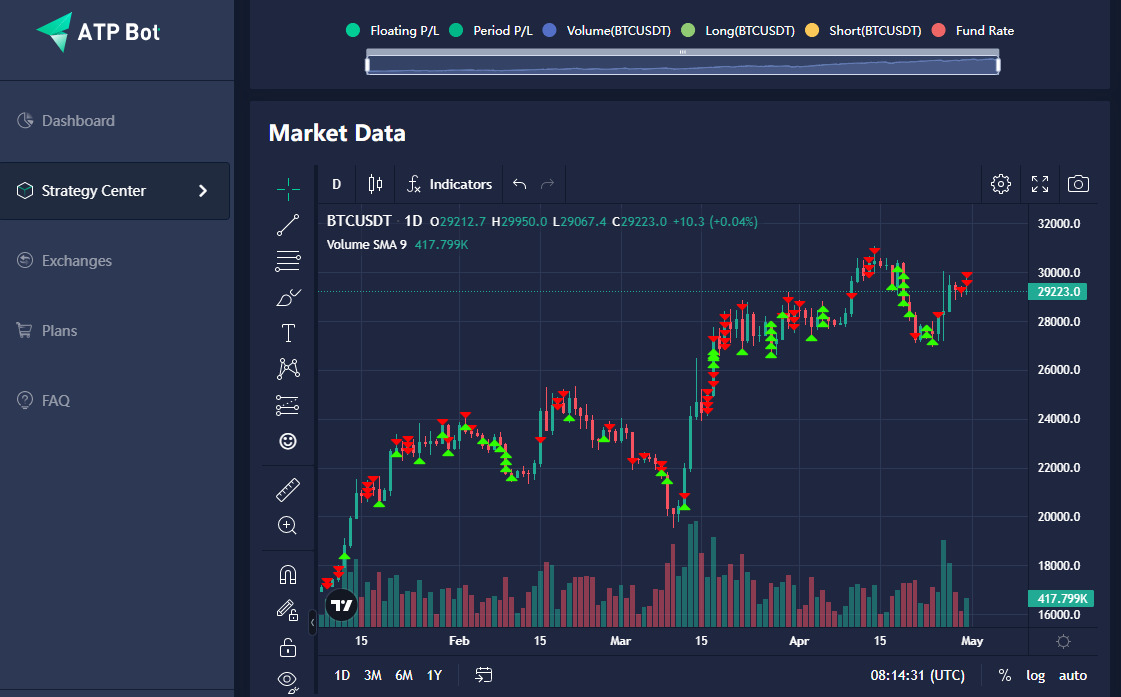
Task: Toggle log scale on the chart
Action: pyautogui.click(x=1035, y=675)
